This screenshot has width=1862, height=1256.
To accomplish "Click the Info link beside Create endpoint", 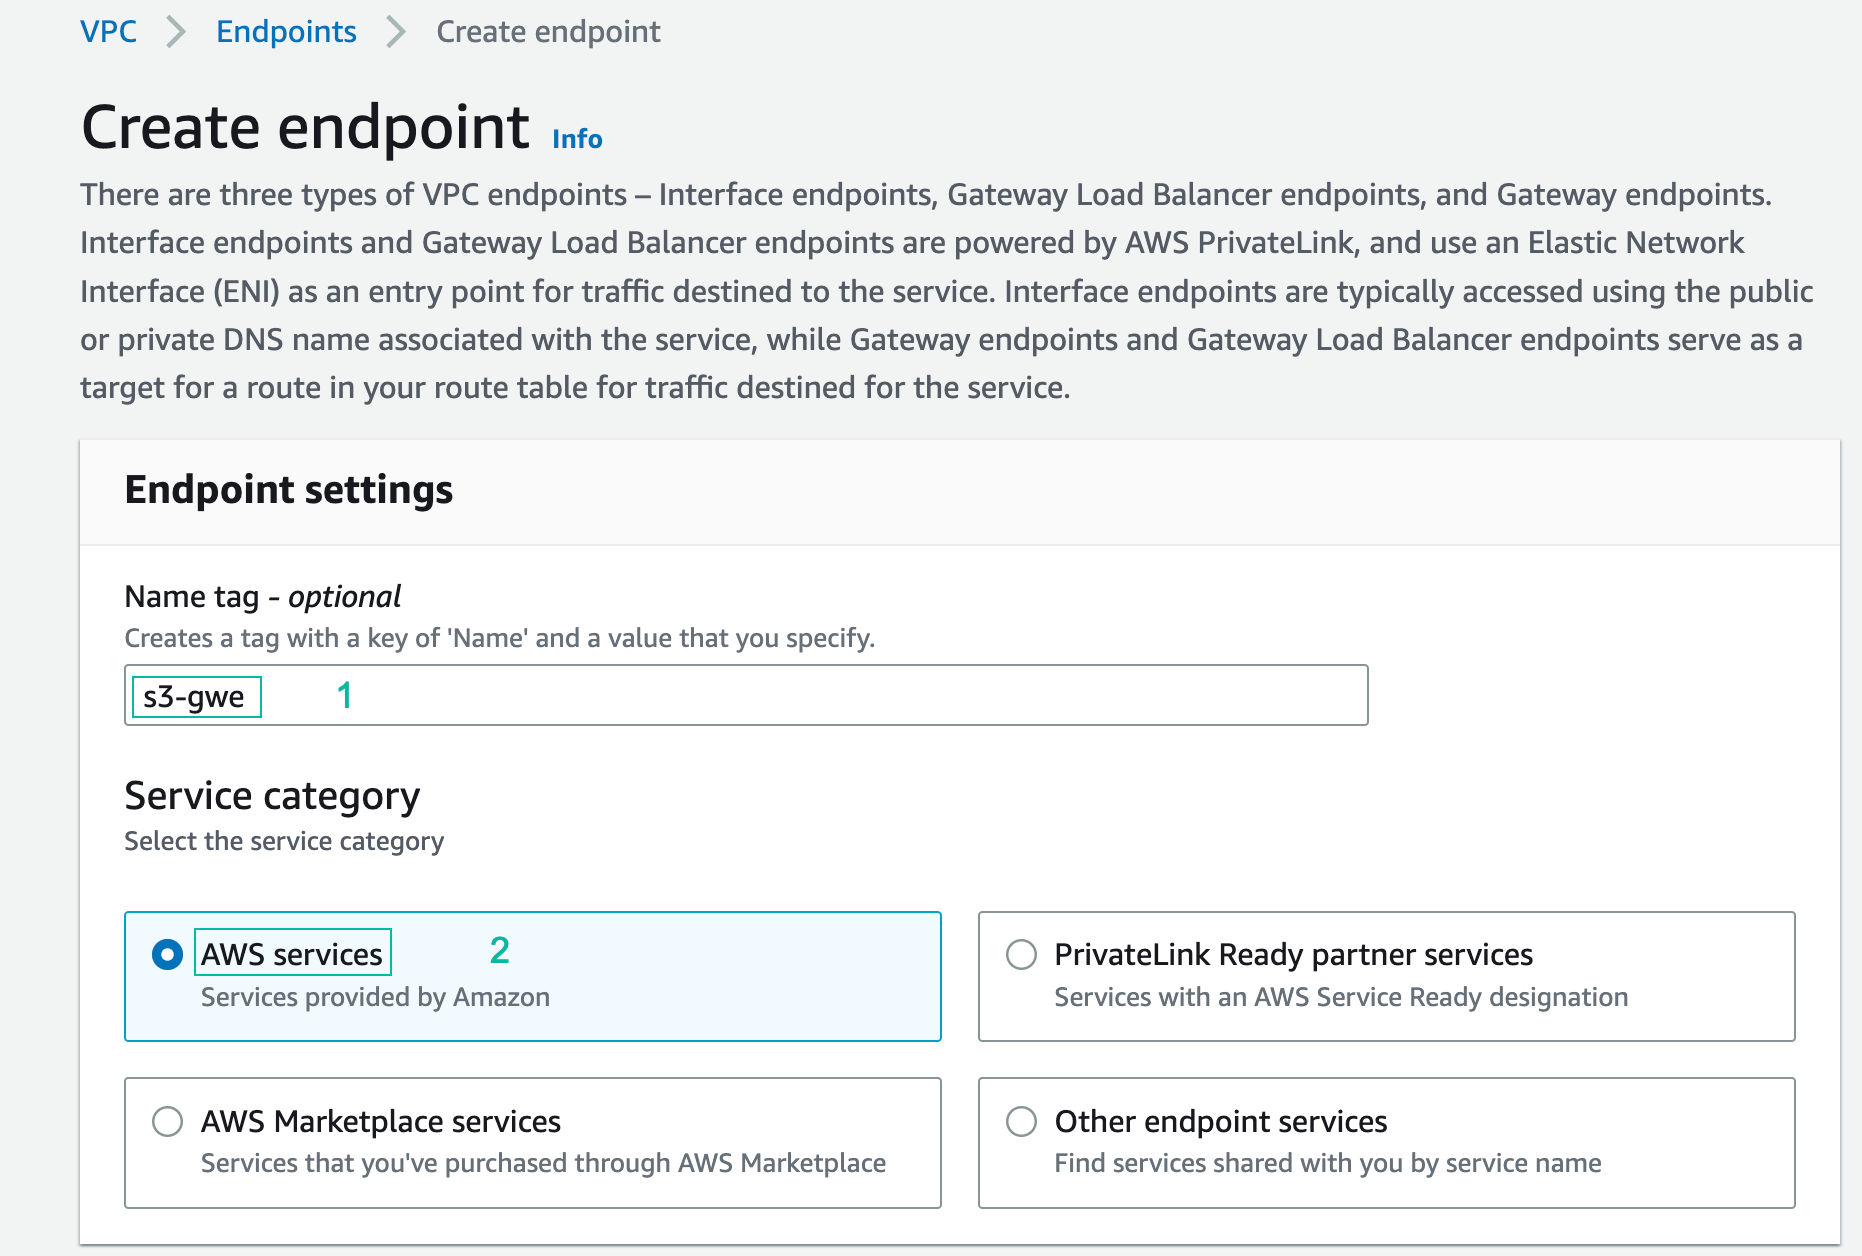I will (x=576, y=139).
